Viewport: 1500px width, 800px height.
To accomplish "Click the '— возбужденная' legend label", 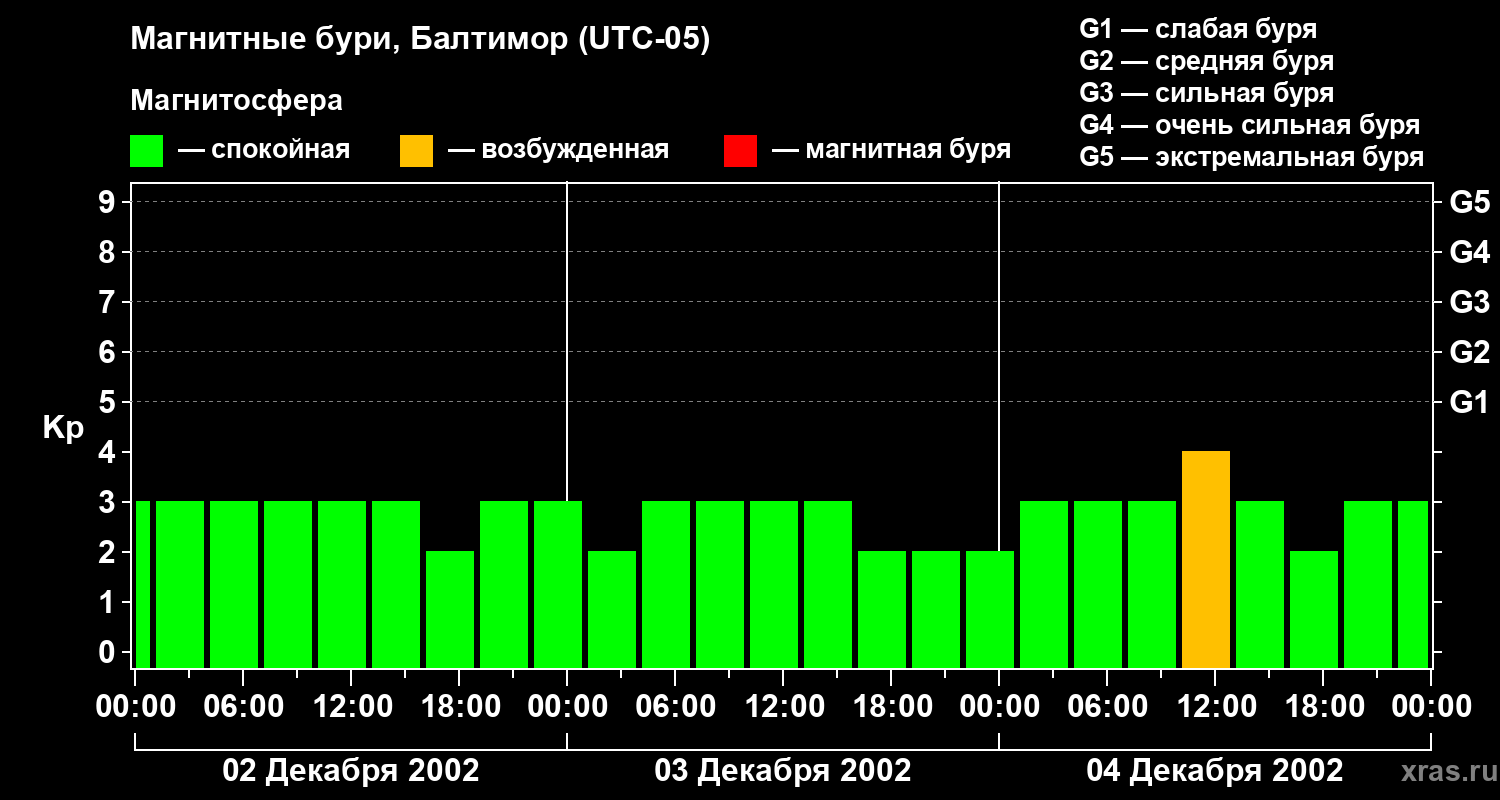I will tap(558, 150).
